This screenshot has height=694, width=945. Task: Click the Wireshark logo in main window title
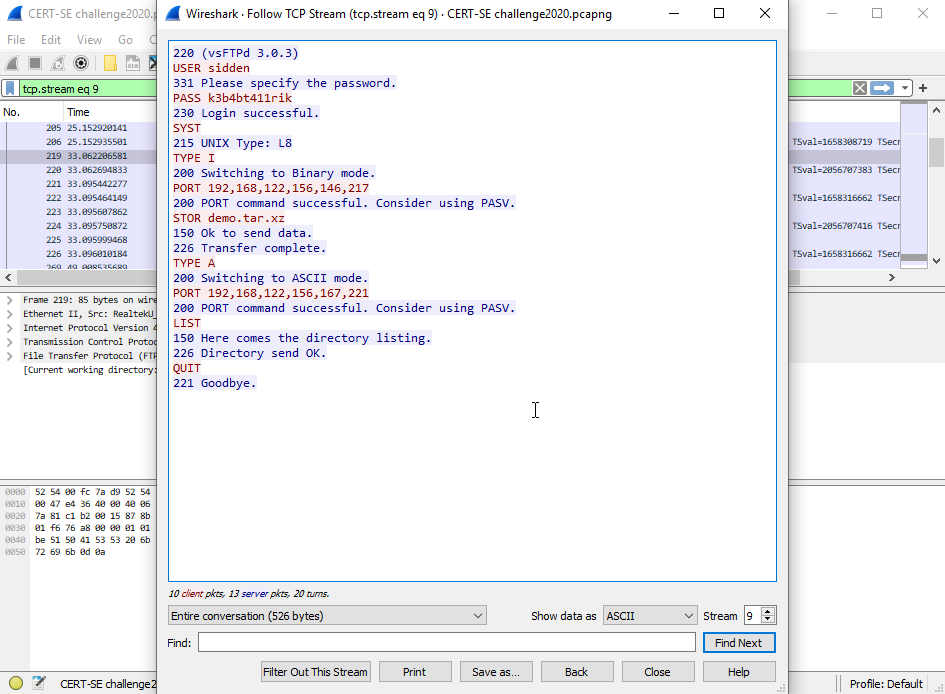(15, 13)
